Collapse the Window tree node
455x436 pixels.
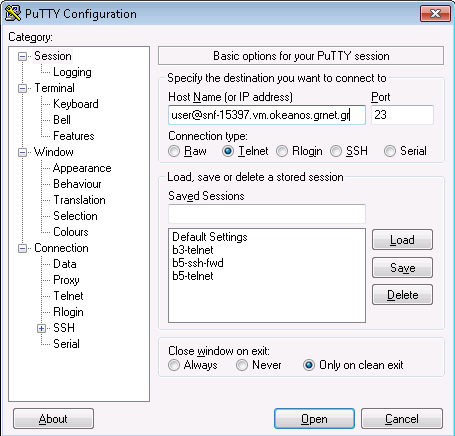[22, 152]
